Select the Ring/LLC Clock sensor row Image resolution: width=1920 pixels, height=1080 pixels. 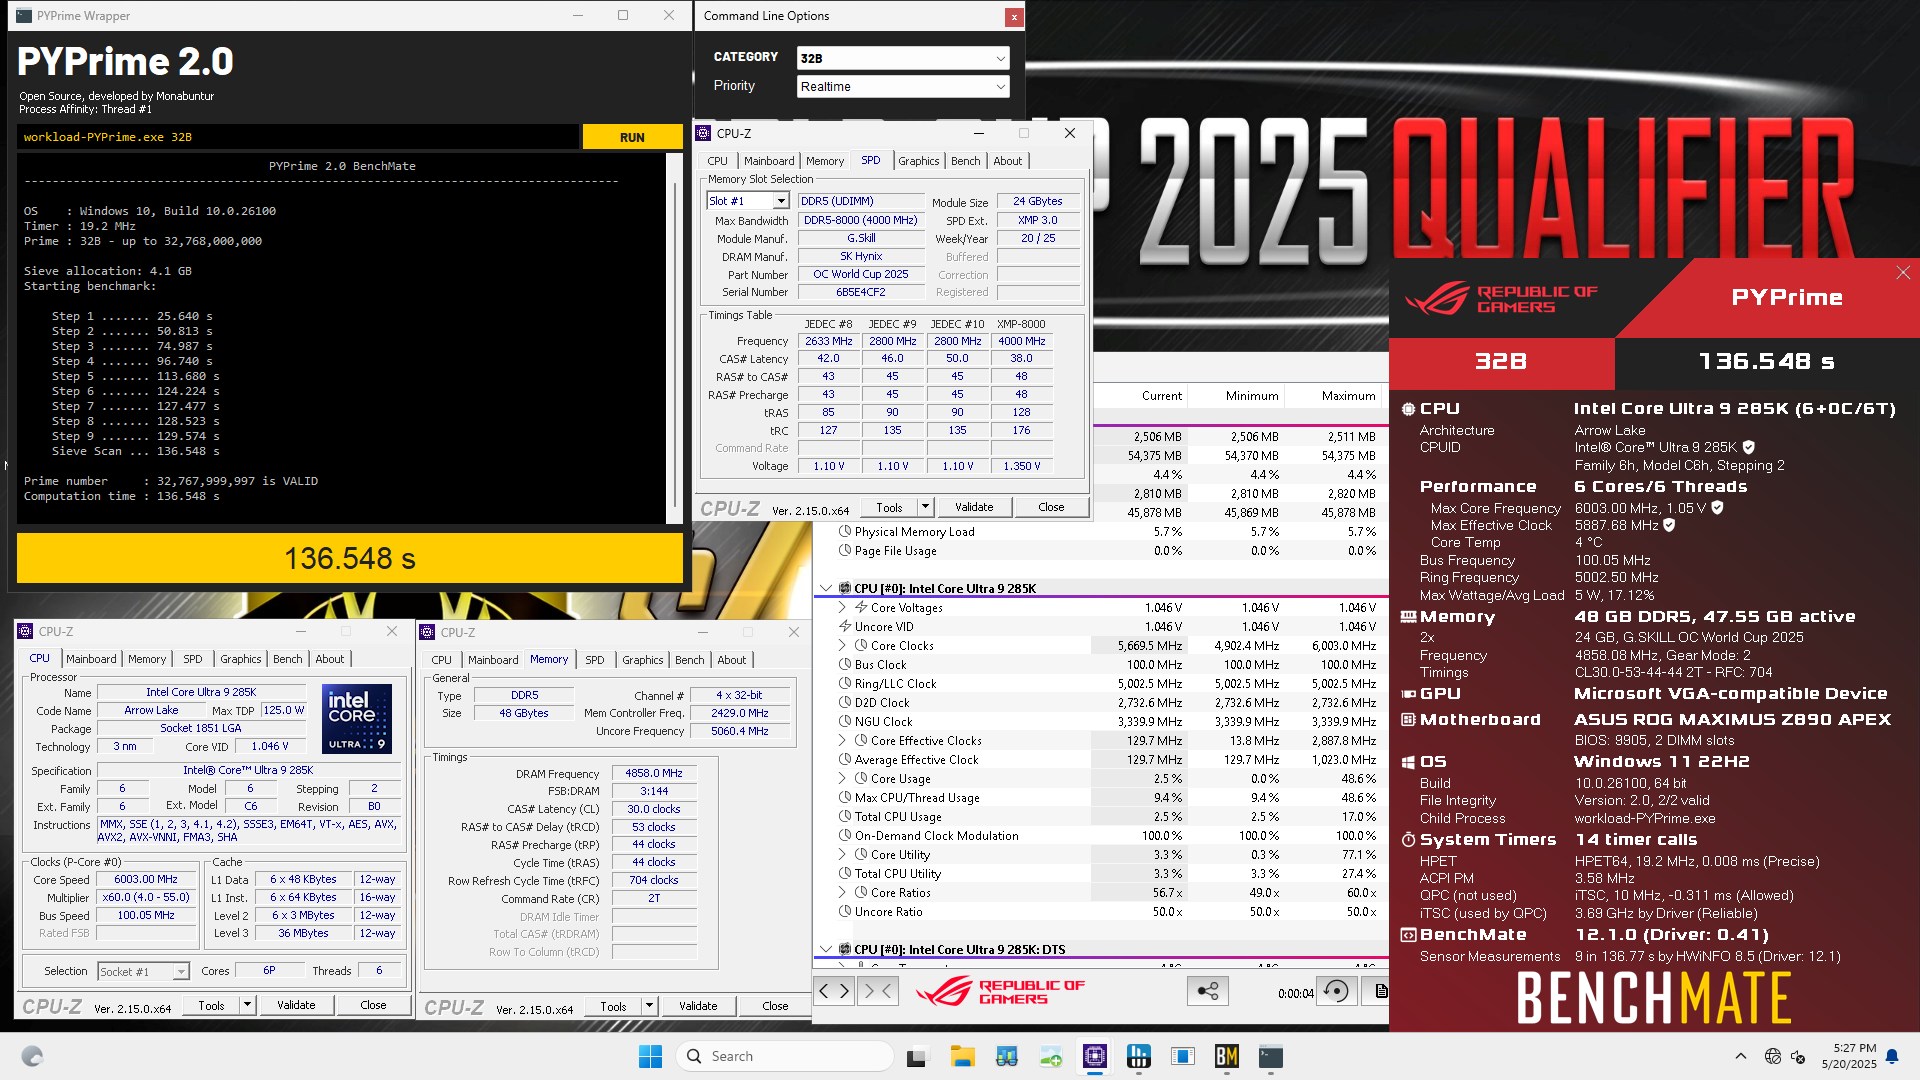[1100, 683]
